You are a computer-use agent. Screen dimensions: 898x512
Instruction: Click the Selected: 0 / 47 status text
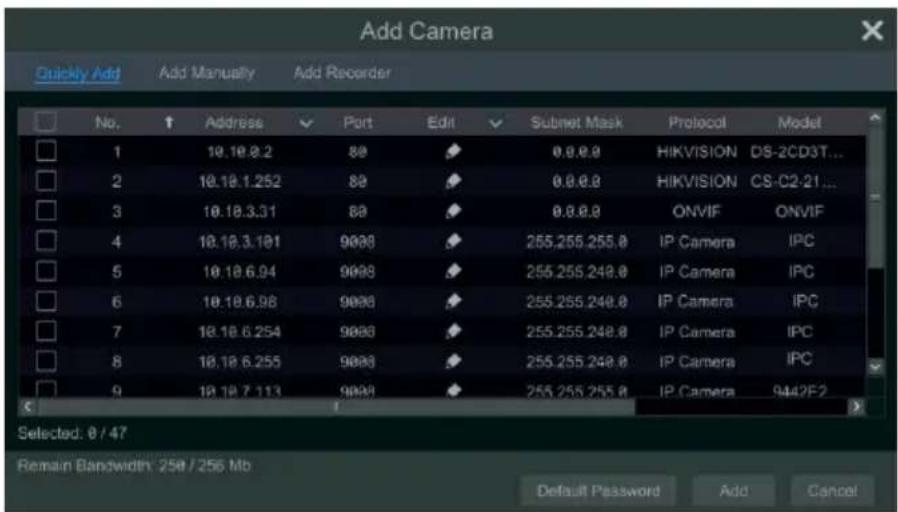point(72,433)
